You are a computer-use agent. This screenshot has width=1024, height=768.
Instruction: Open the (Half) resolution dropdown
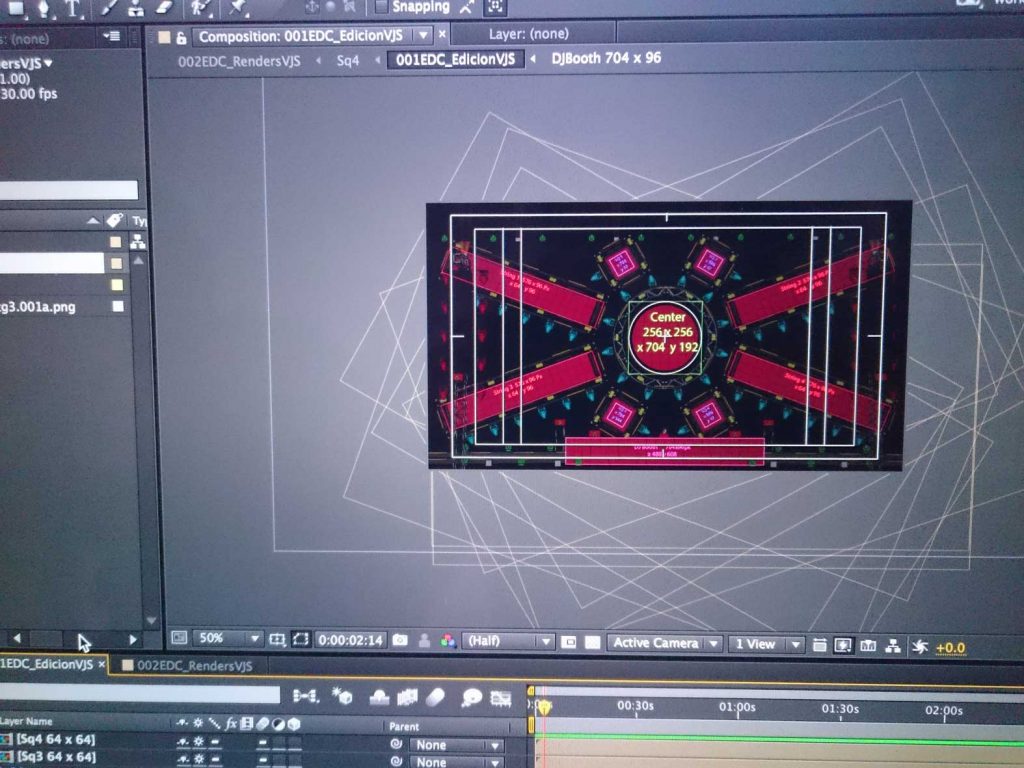click(x=508, y=641)
